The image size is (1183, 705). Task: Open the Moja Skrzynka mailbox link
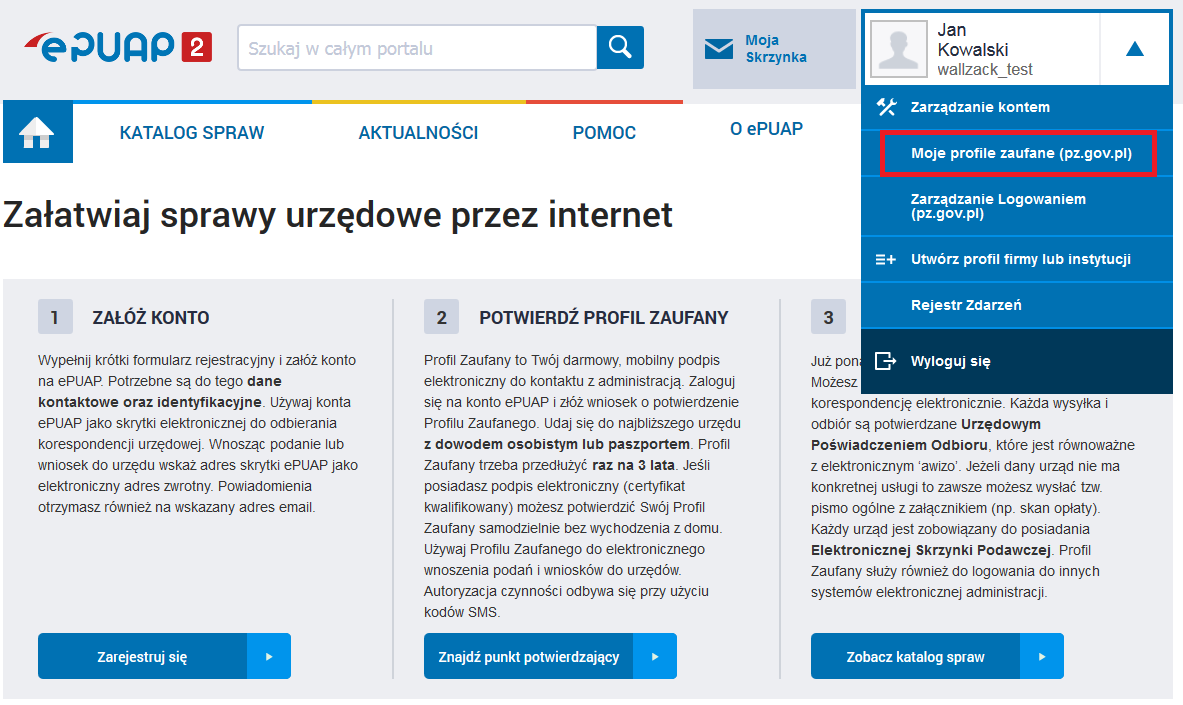pyautogui.click(x=774, y=49)
